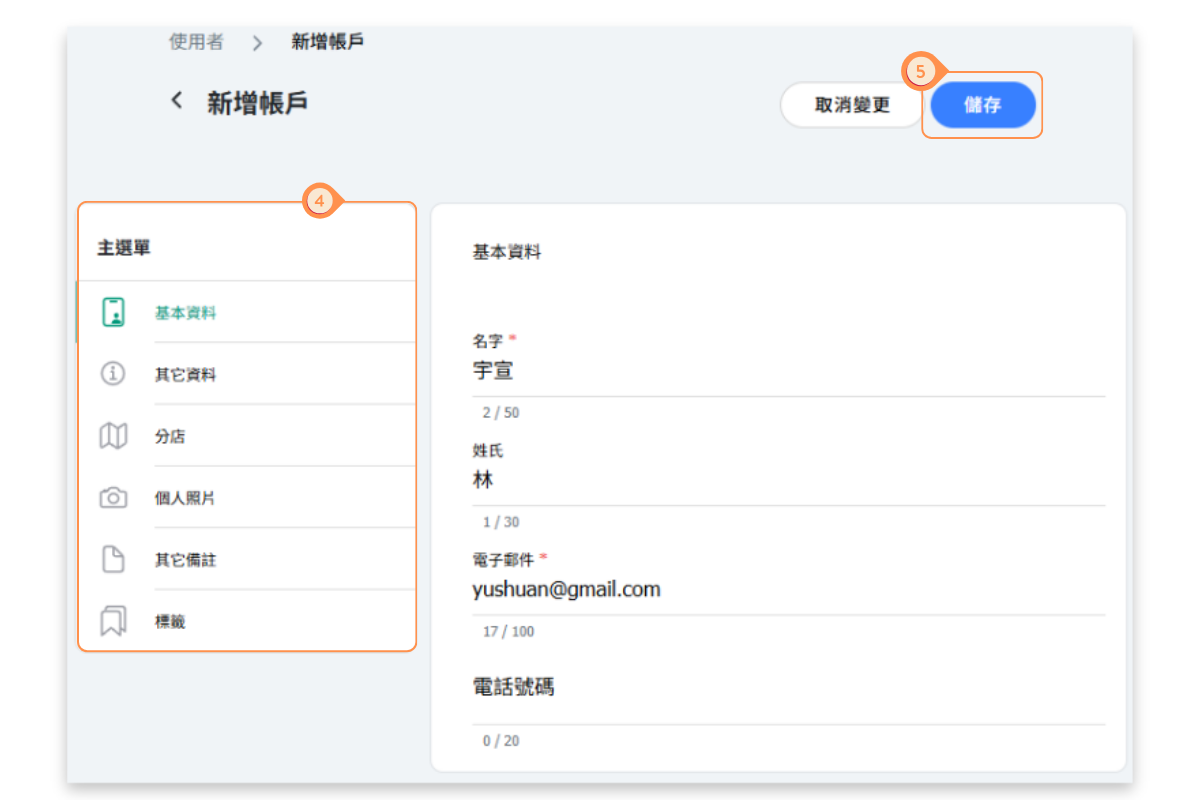Click the 分店 map icon
This screenshot has width=1200, height=800.
[114, 436]
